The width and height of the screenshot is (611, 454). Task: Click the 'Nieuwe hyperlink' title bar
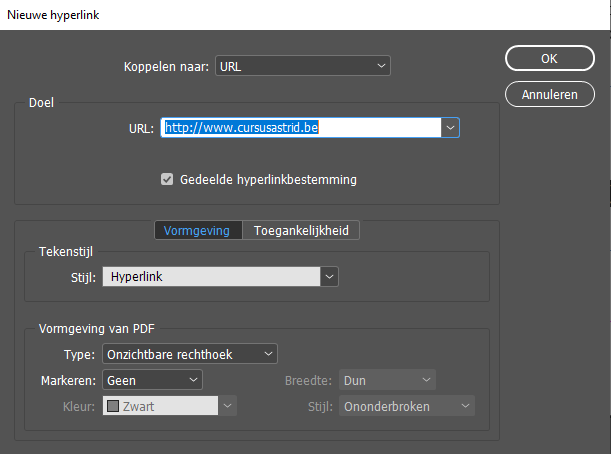pyautogui.click(x=300, y=15)
